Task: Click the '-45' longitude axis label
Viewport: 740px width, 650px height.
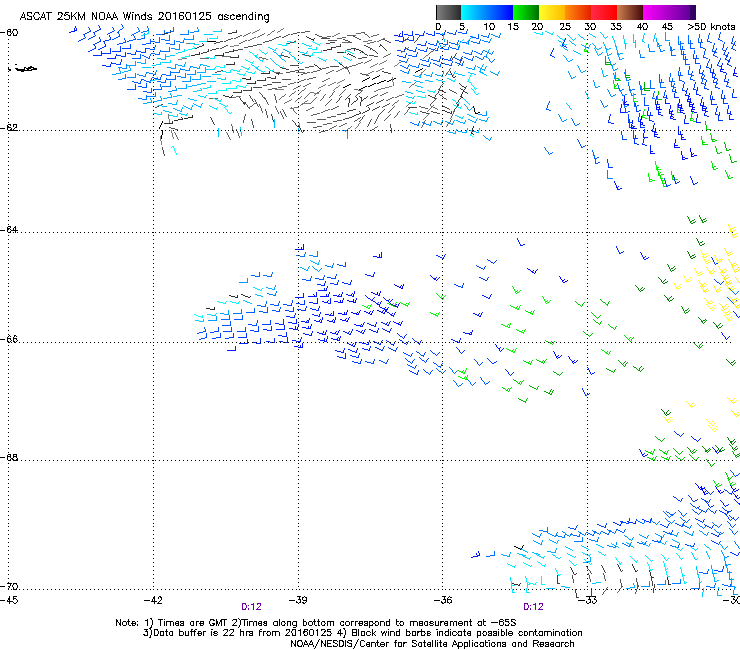Action: 9,600
